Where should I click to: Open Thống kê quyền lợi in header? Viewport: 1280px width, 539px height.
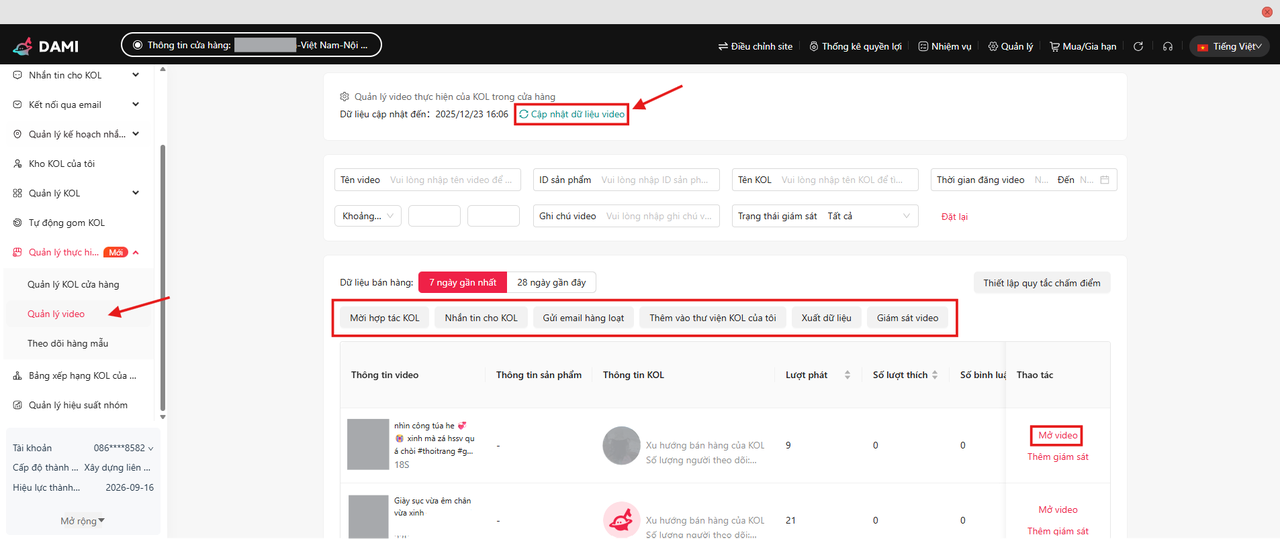click(x=855, y=46)
